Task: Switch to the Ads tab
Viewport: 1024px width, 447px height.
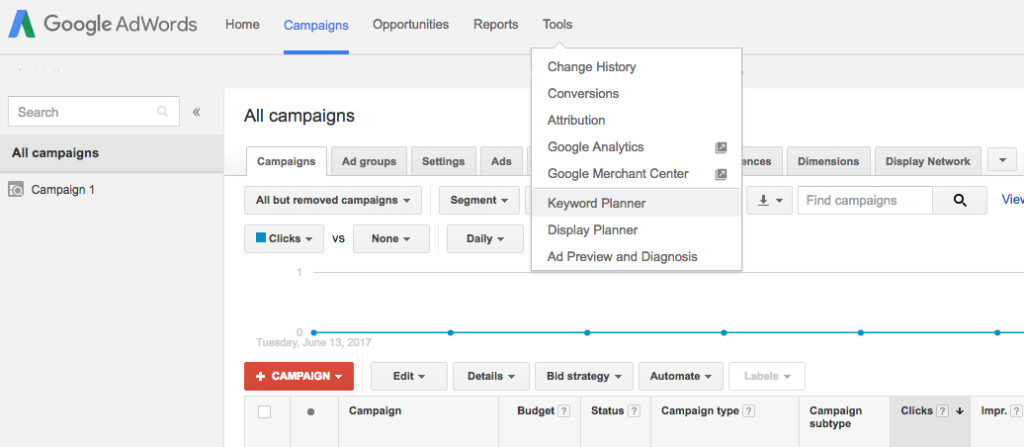Action: pyautogui.click(x=502, y=161)
